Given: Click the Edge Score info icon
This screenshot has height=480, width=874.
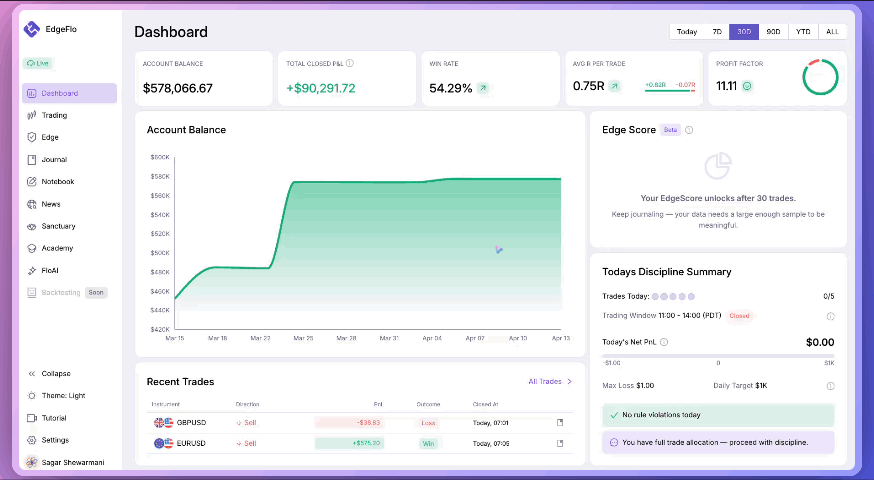Looking at the screenshot, I should [689, 130].
